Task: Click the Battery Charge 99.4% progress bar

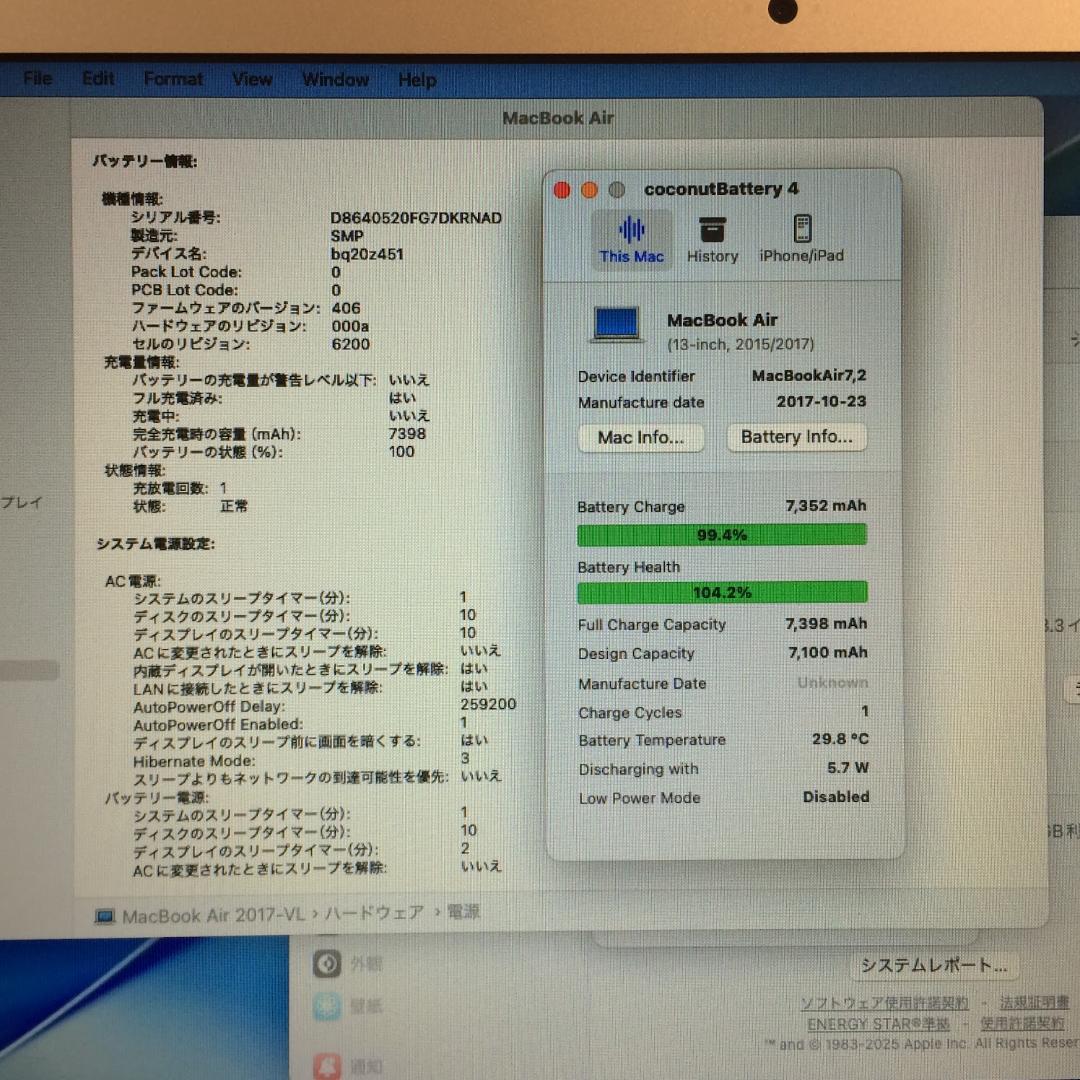Action: click(722, 535)
